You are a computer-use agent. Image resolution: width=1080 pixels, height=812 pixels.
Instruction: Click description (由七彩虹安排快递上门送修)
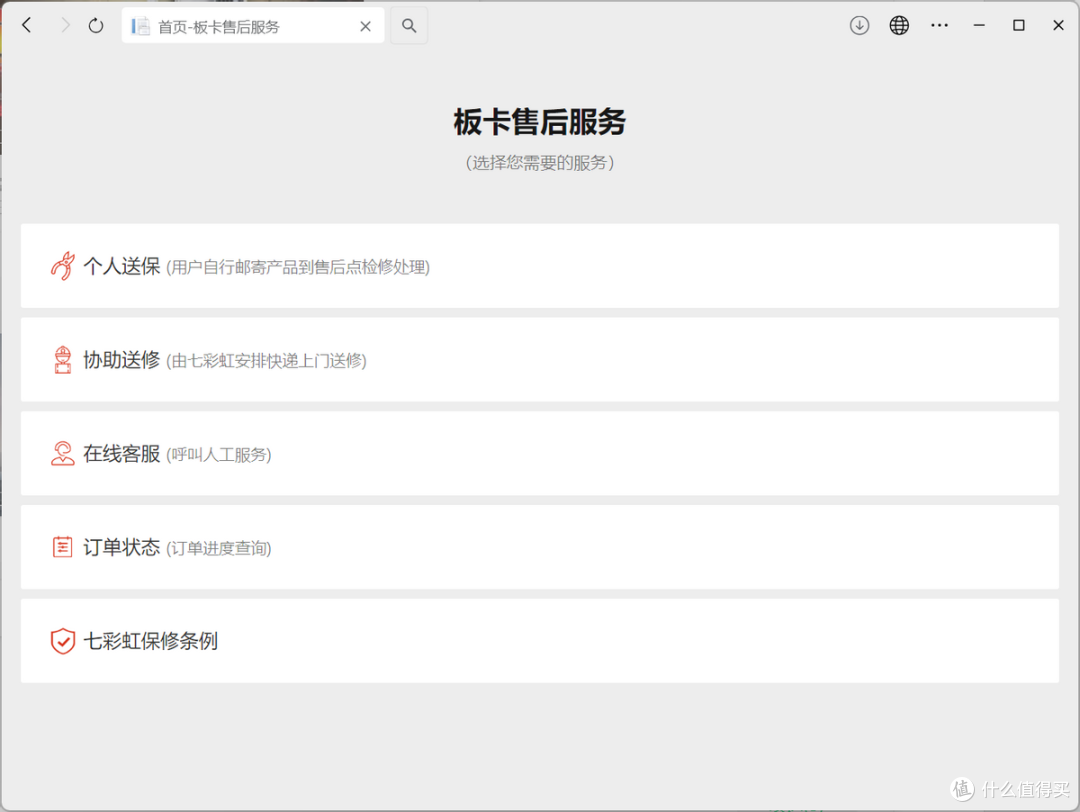[x=266, y=361]
